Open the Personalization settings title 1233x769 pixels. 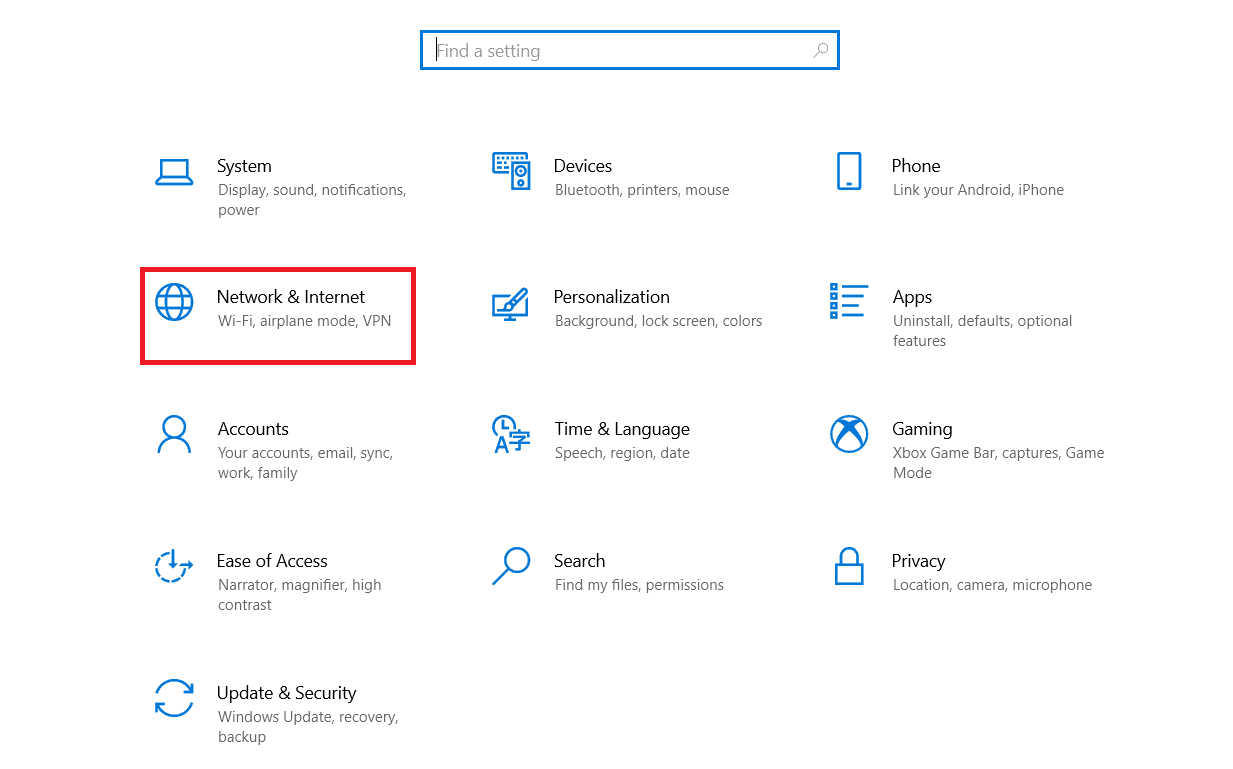612,297
